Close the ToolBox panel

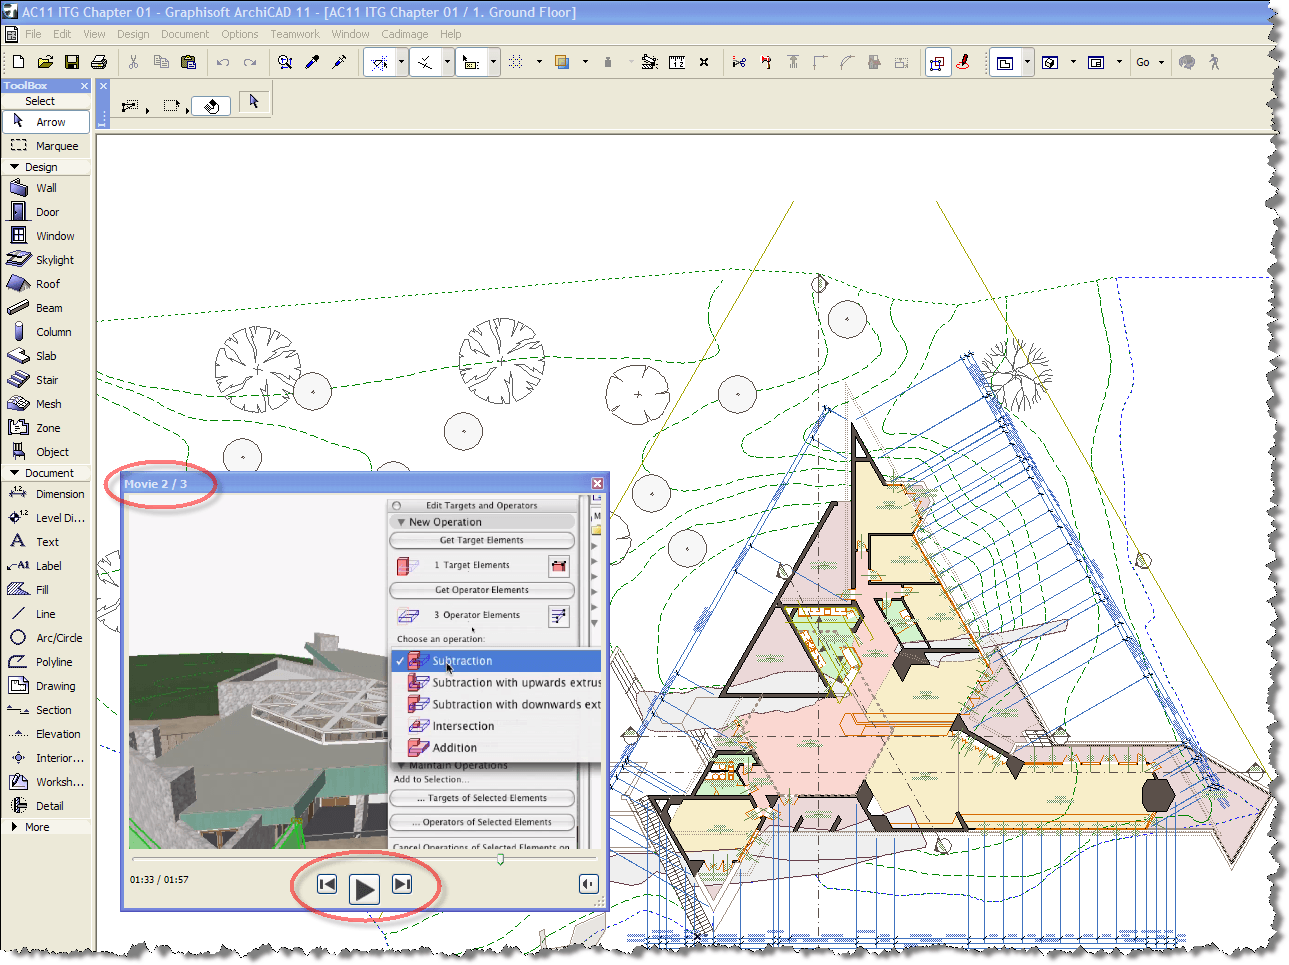(84, 86)
